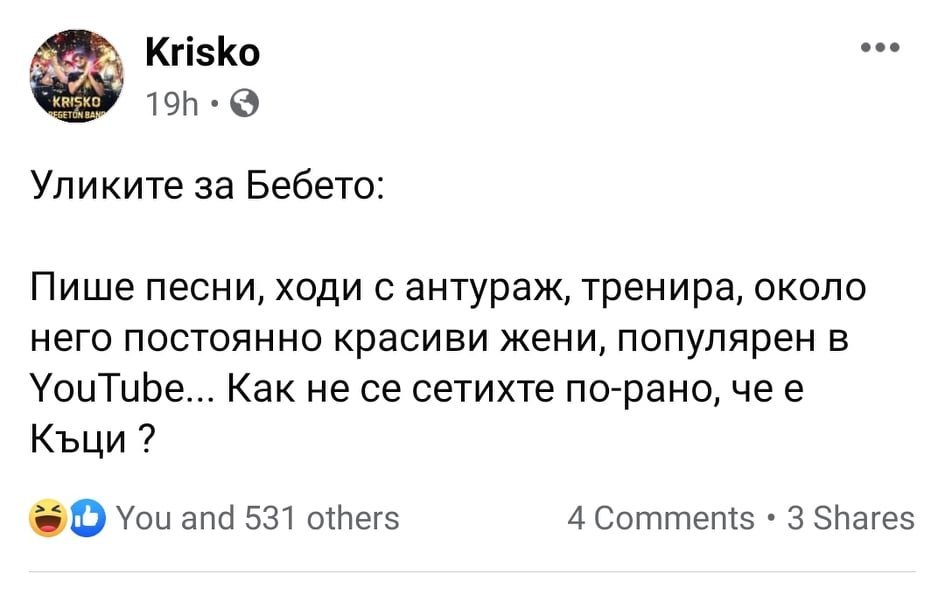This screenshot has height=589, width=945.
Task: View who reacted: You and 531 others
Action: pyautogui.click(x=258, y=518)
